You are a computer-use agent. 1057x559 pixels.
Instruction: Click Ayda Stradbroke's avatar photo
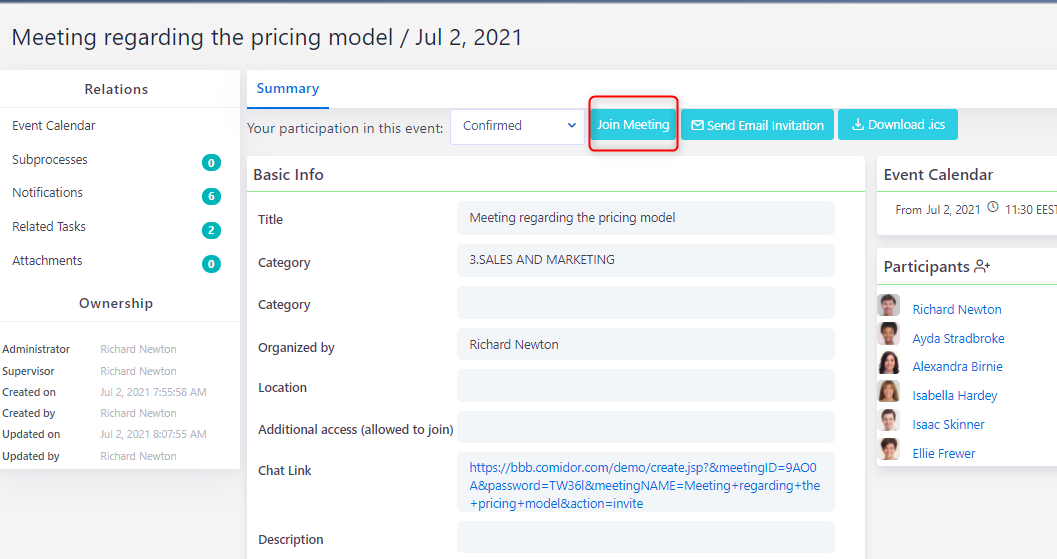click(888, 335)
